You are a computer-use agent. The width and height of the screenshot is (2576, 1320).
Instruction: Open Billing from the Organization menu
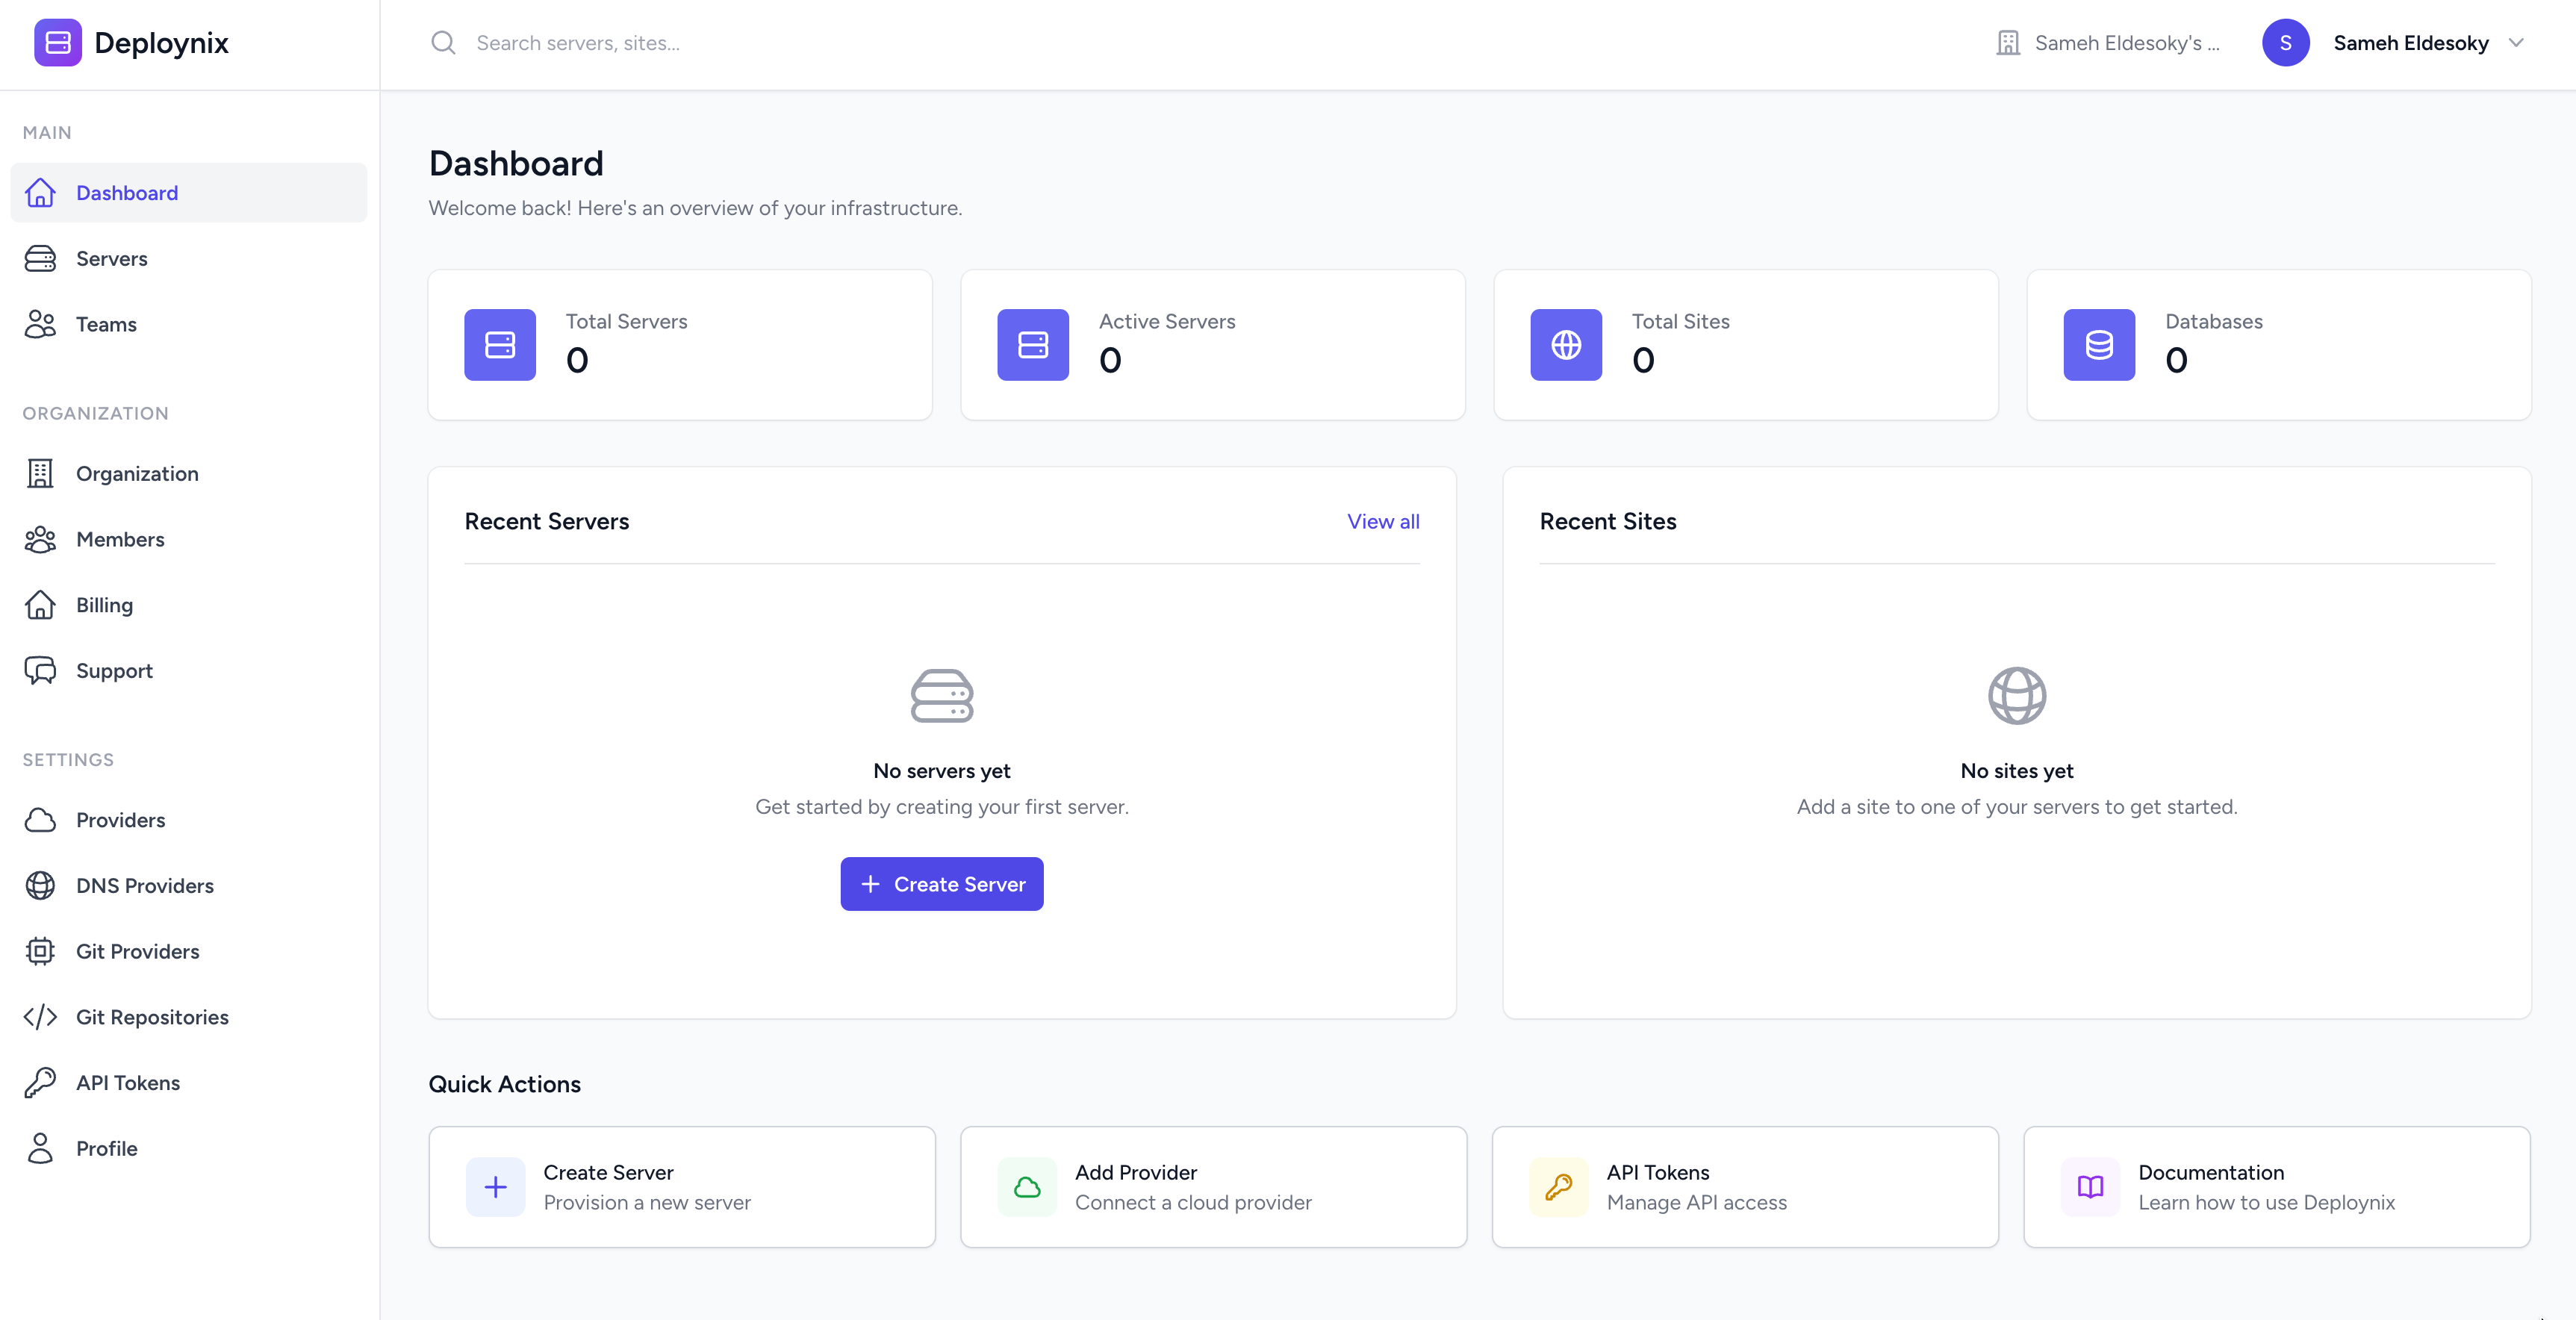103,605
